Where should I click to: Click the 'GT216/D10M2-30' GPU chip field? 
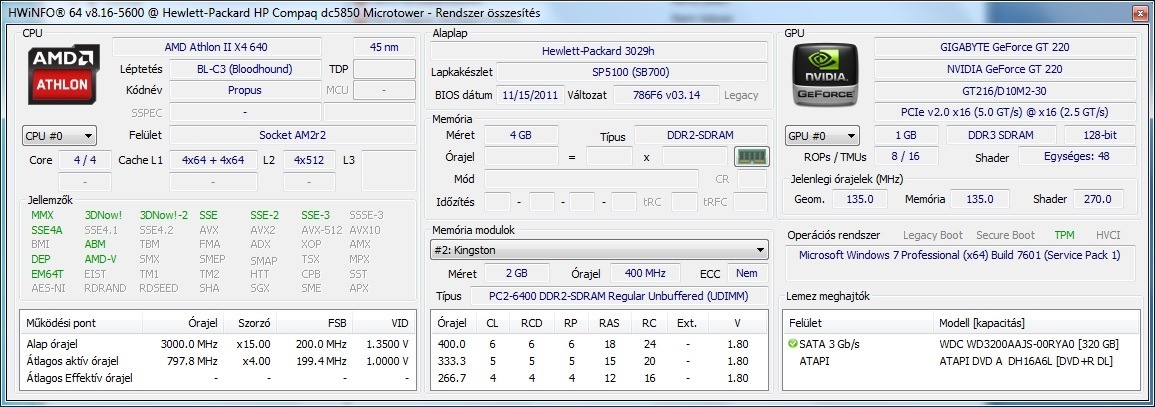(1005, 91)
